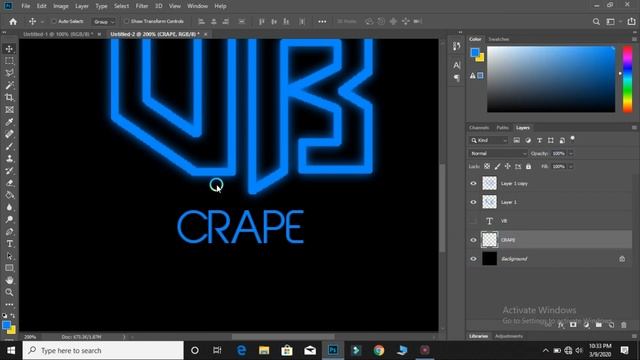This screenshot has width=640, height=360.
Task: Open the Window menu
Action: coord(198,6)
